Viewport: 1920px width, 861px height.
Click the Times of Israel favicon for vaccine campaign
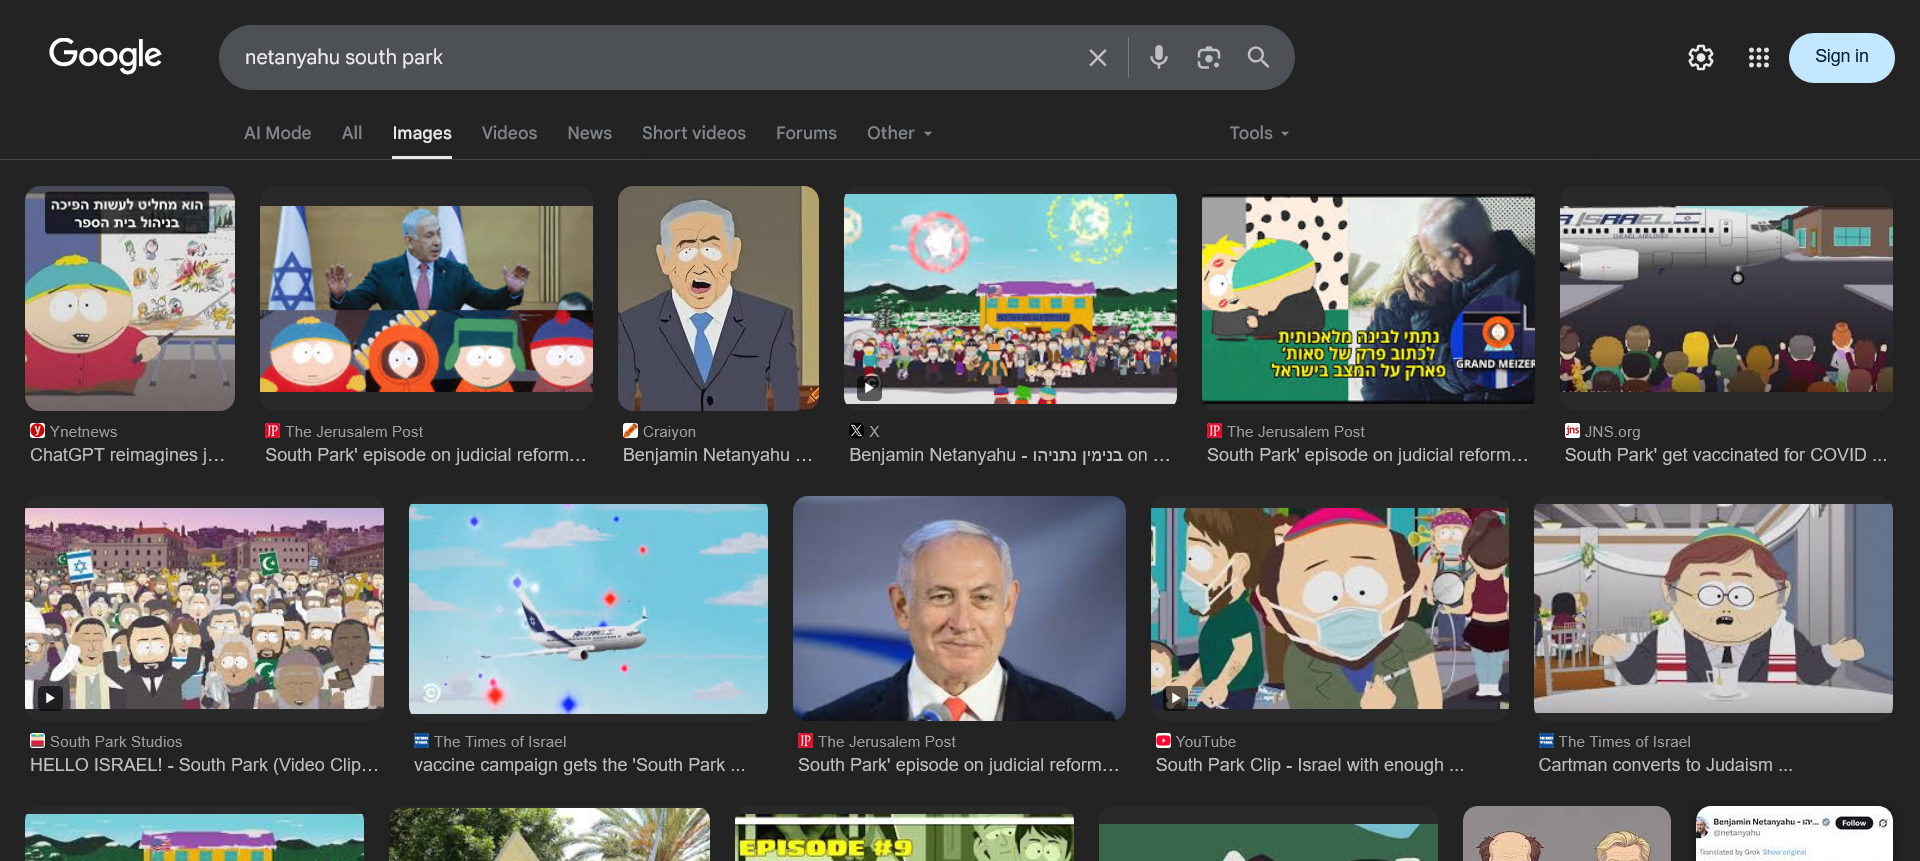421,741
